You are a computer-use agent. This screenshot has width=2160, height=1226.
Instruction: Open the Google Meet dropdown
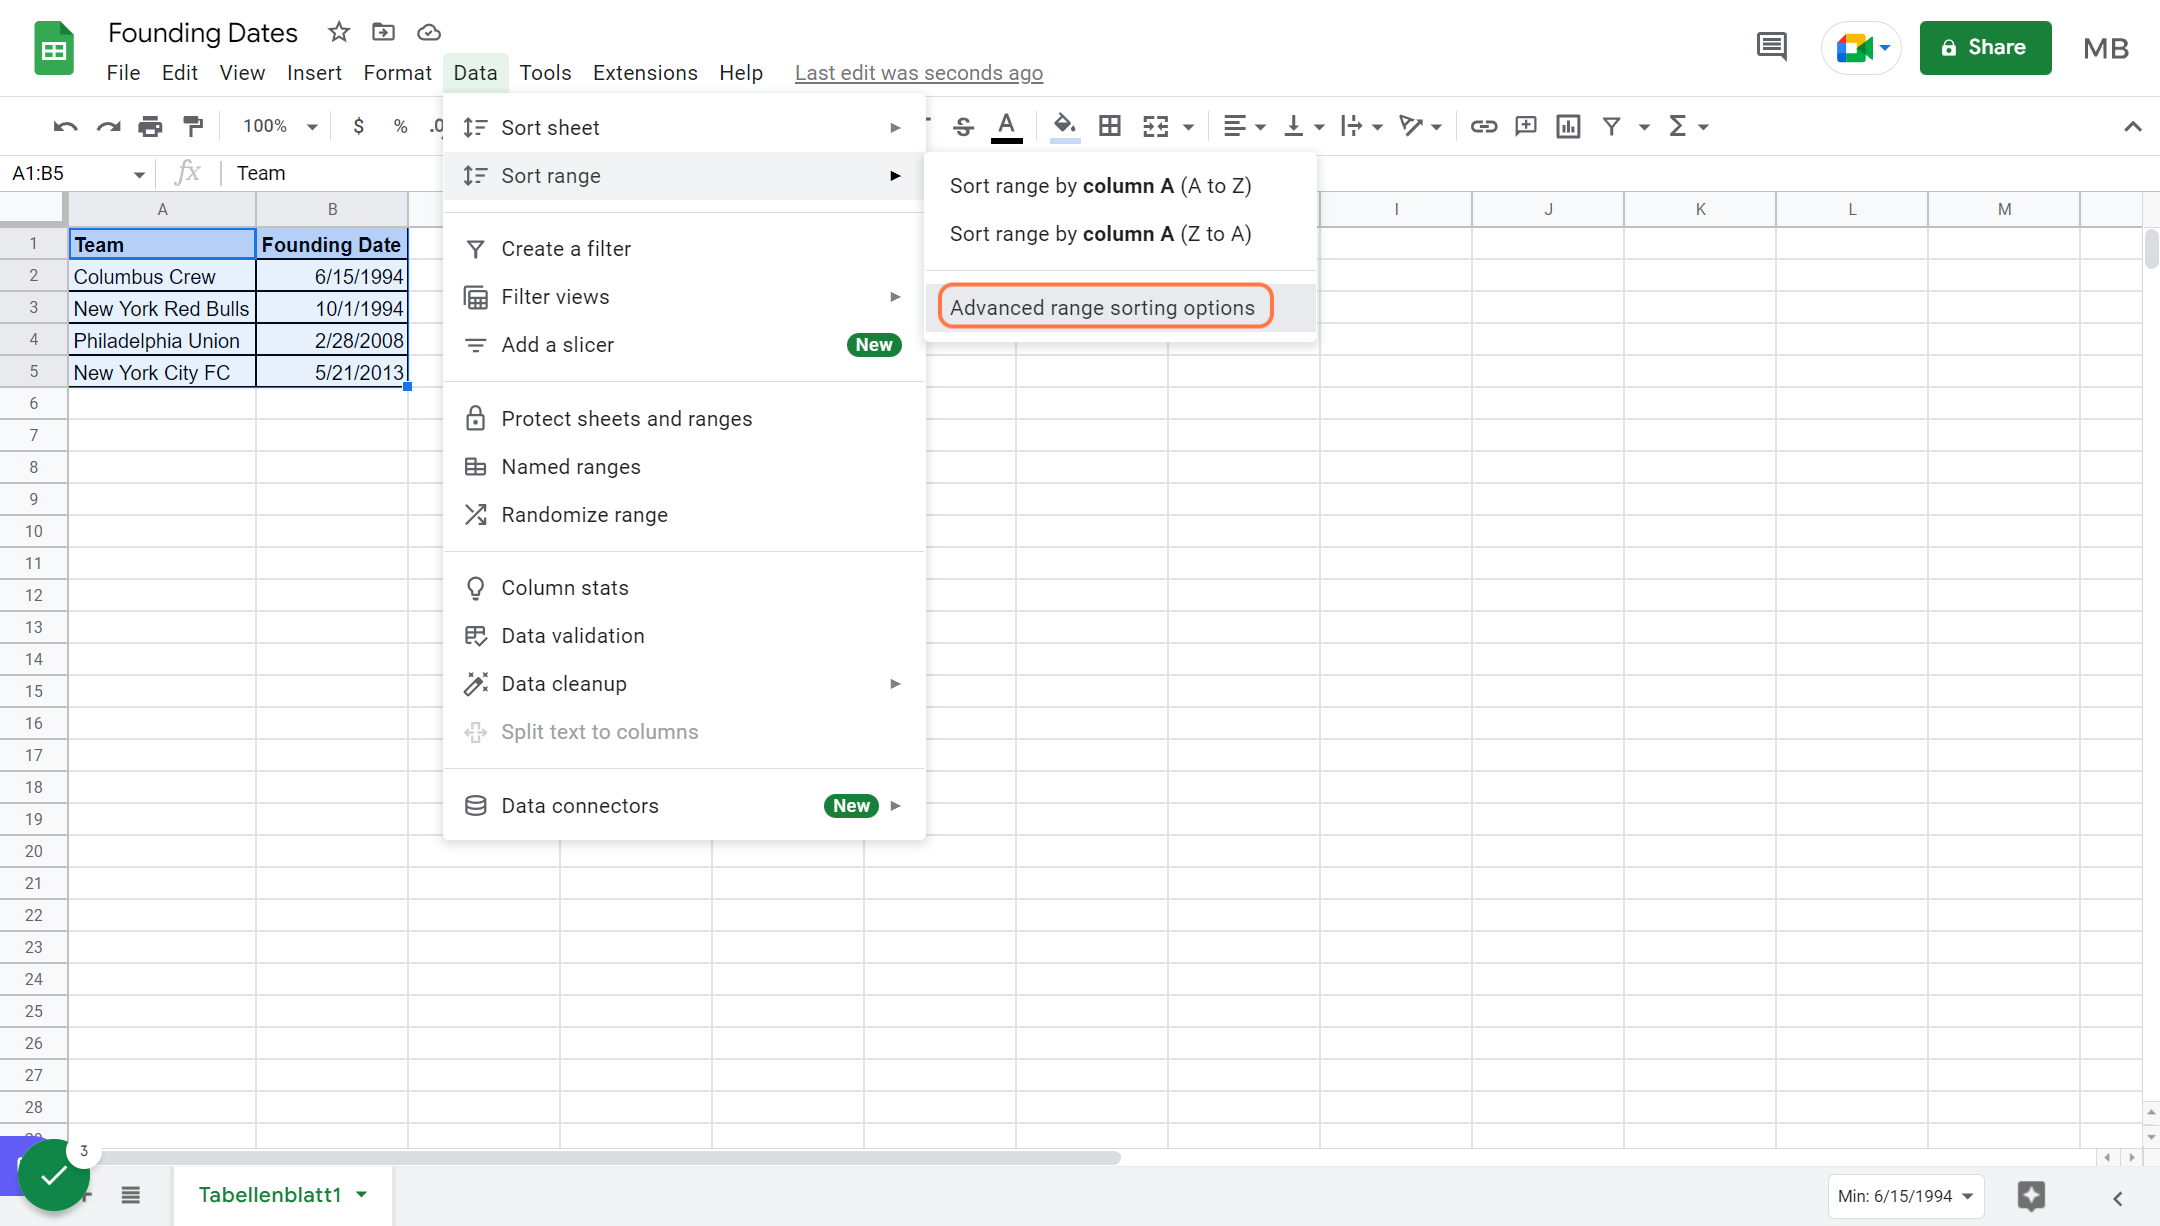click(1885, 48)
